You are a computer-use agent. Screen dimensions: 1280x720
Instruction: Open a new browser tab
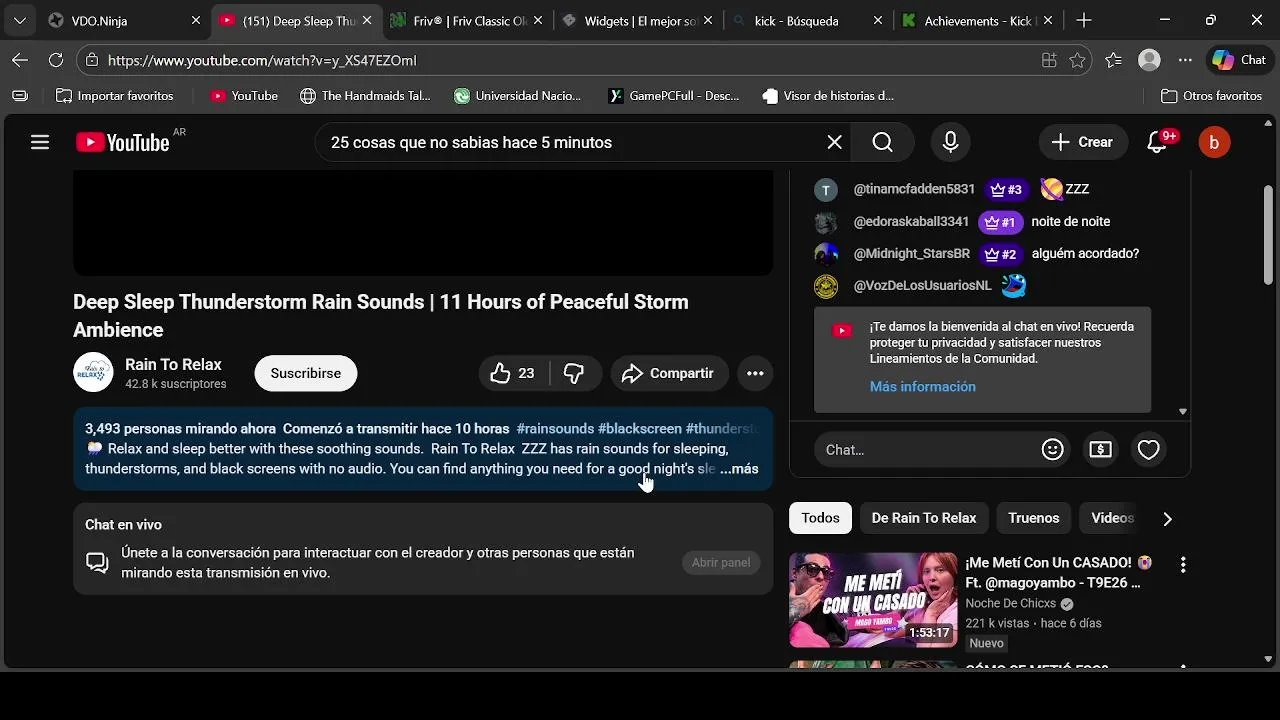pyautogui.click(x=1084, y=20)
